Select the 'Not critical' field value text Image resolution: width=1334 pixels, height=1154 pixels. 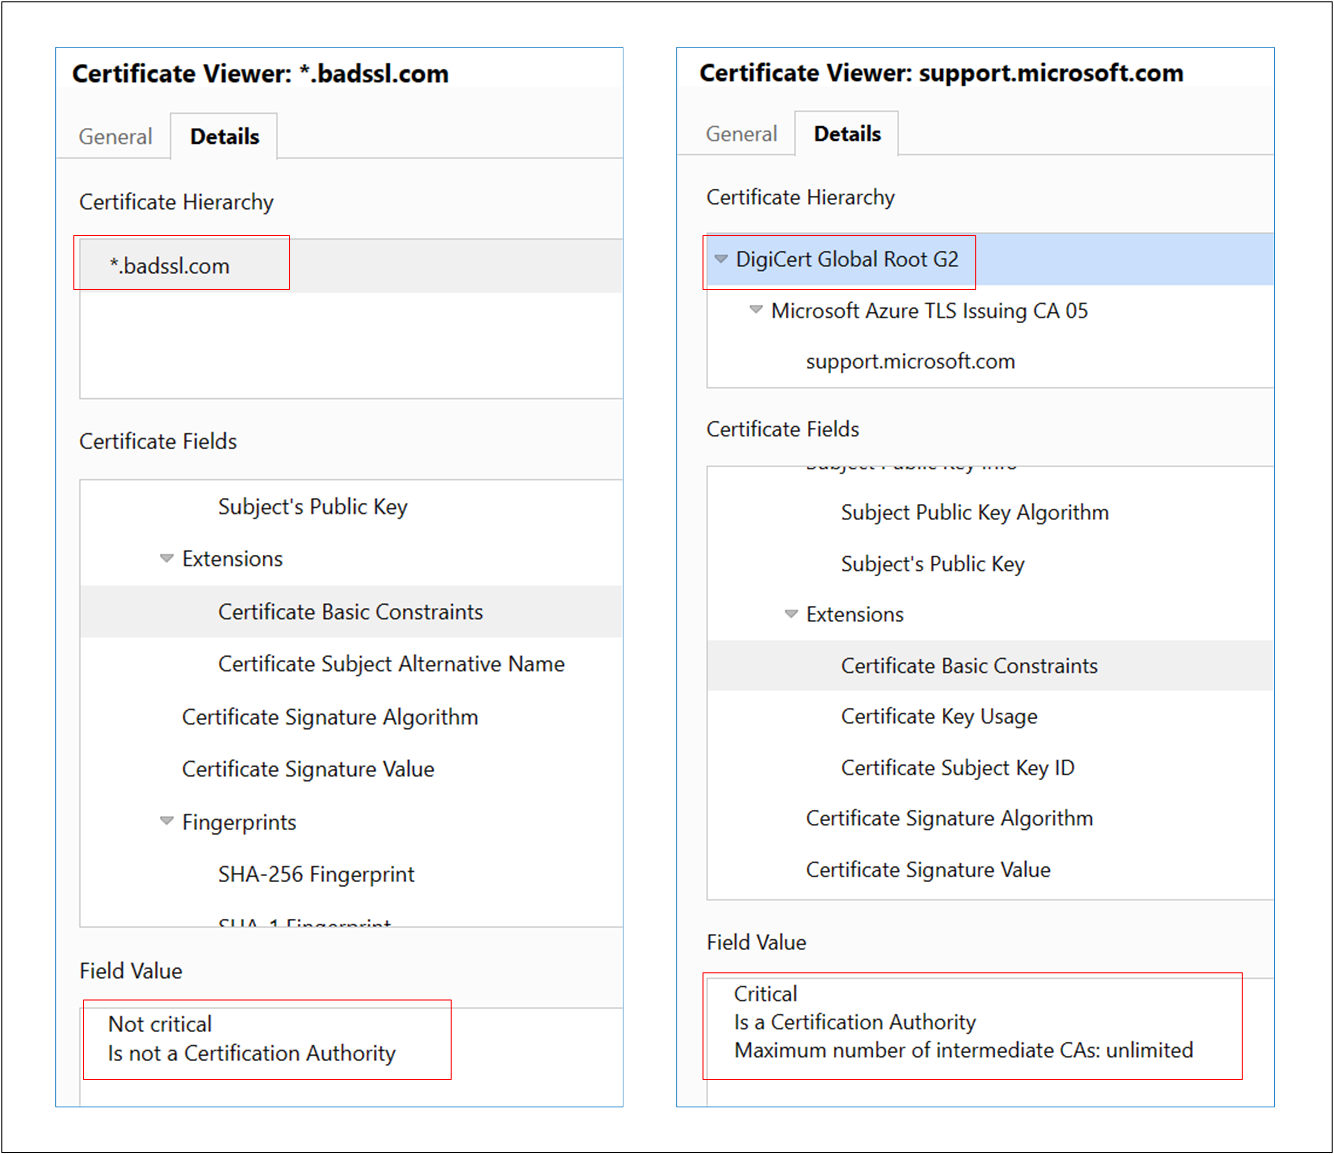[x=160, y=1024]
